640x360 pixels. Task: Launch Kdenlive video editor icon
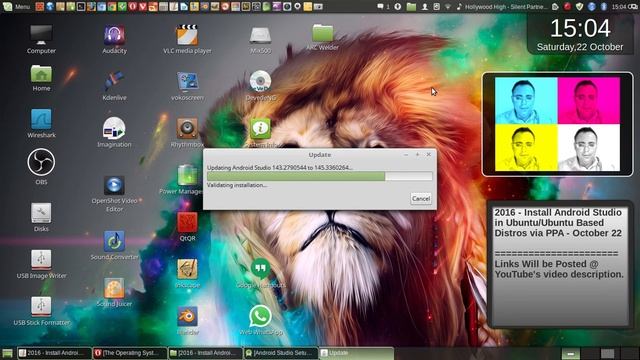(114, 86)
